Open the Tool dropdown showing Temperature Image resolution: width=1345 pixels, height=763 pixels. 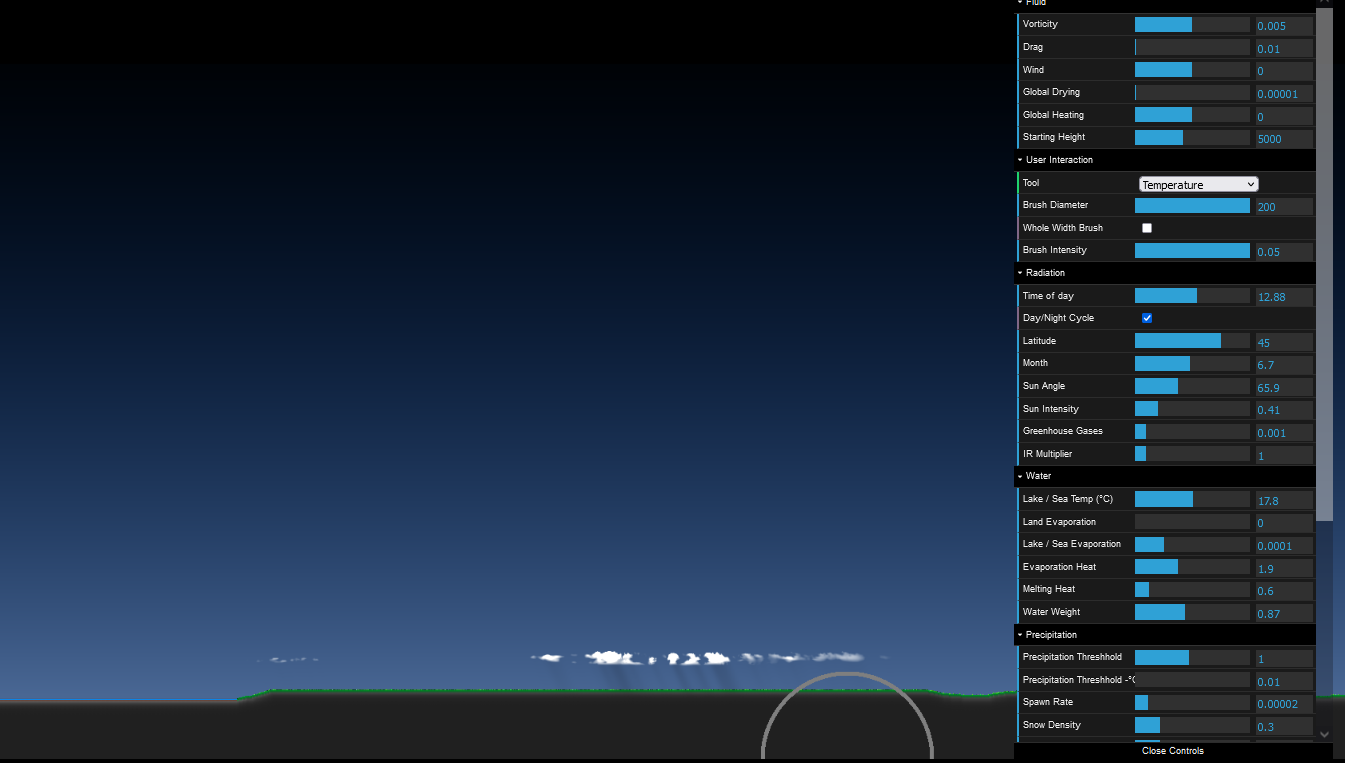(x=1198, y=184)
